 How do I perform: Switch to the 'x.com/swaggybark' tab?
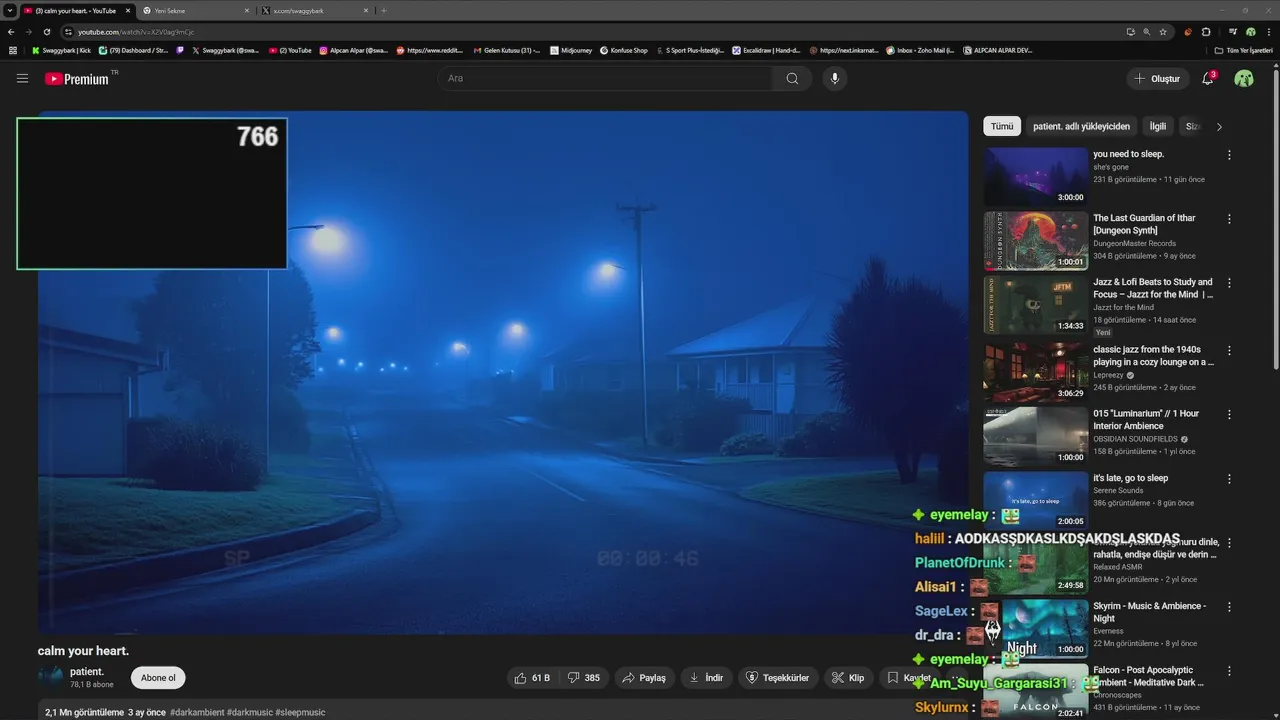(x=315, y=10)
